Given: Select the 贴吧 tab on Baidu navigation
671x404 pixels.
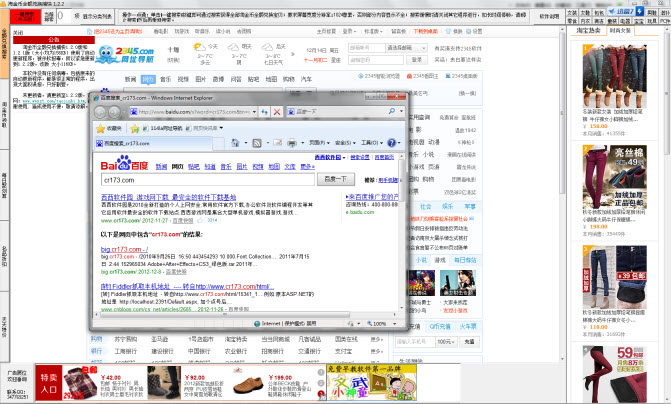Looking at the screenshot, I should tap(194, 166).
